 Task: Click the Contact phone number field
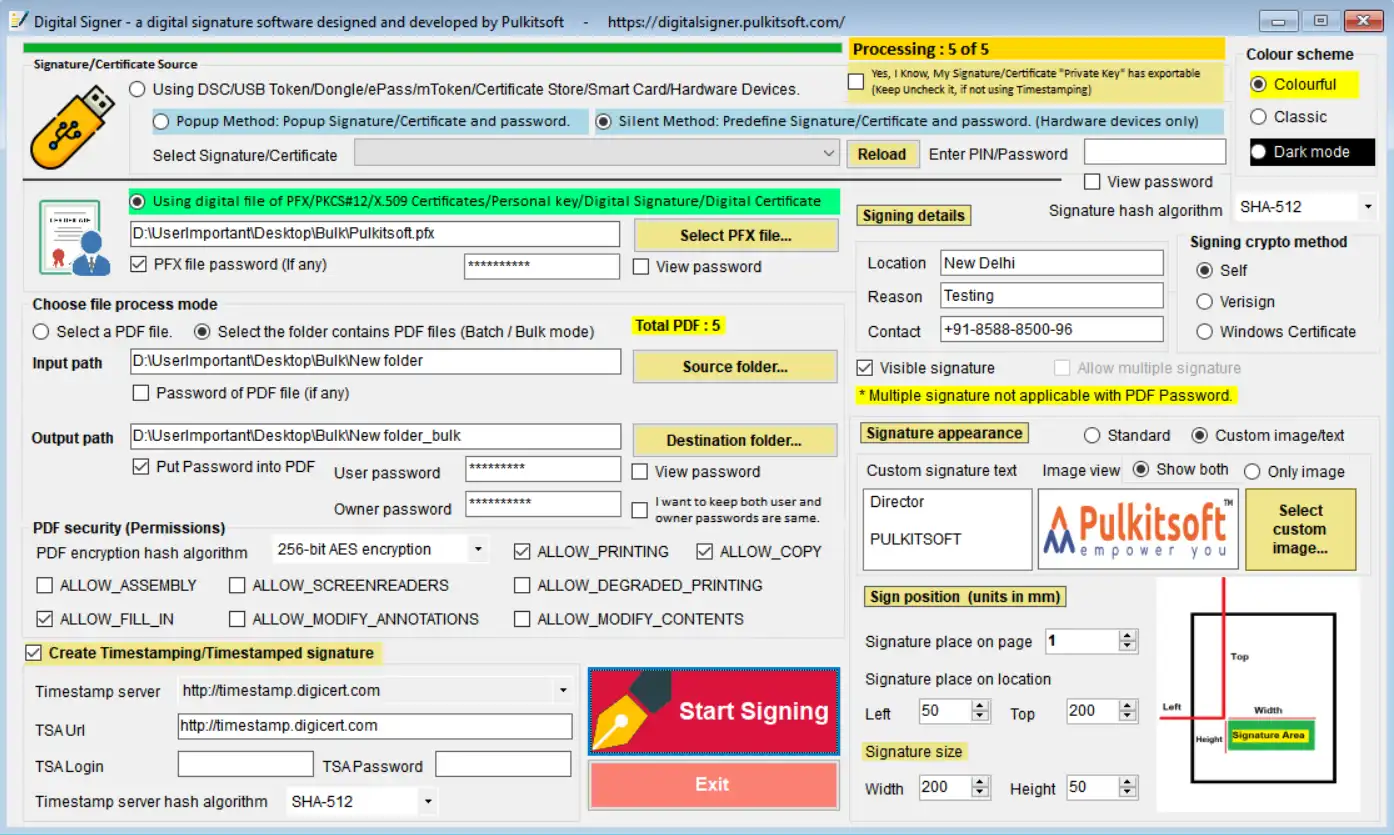(1052, 329)
